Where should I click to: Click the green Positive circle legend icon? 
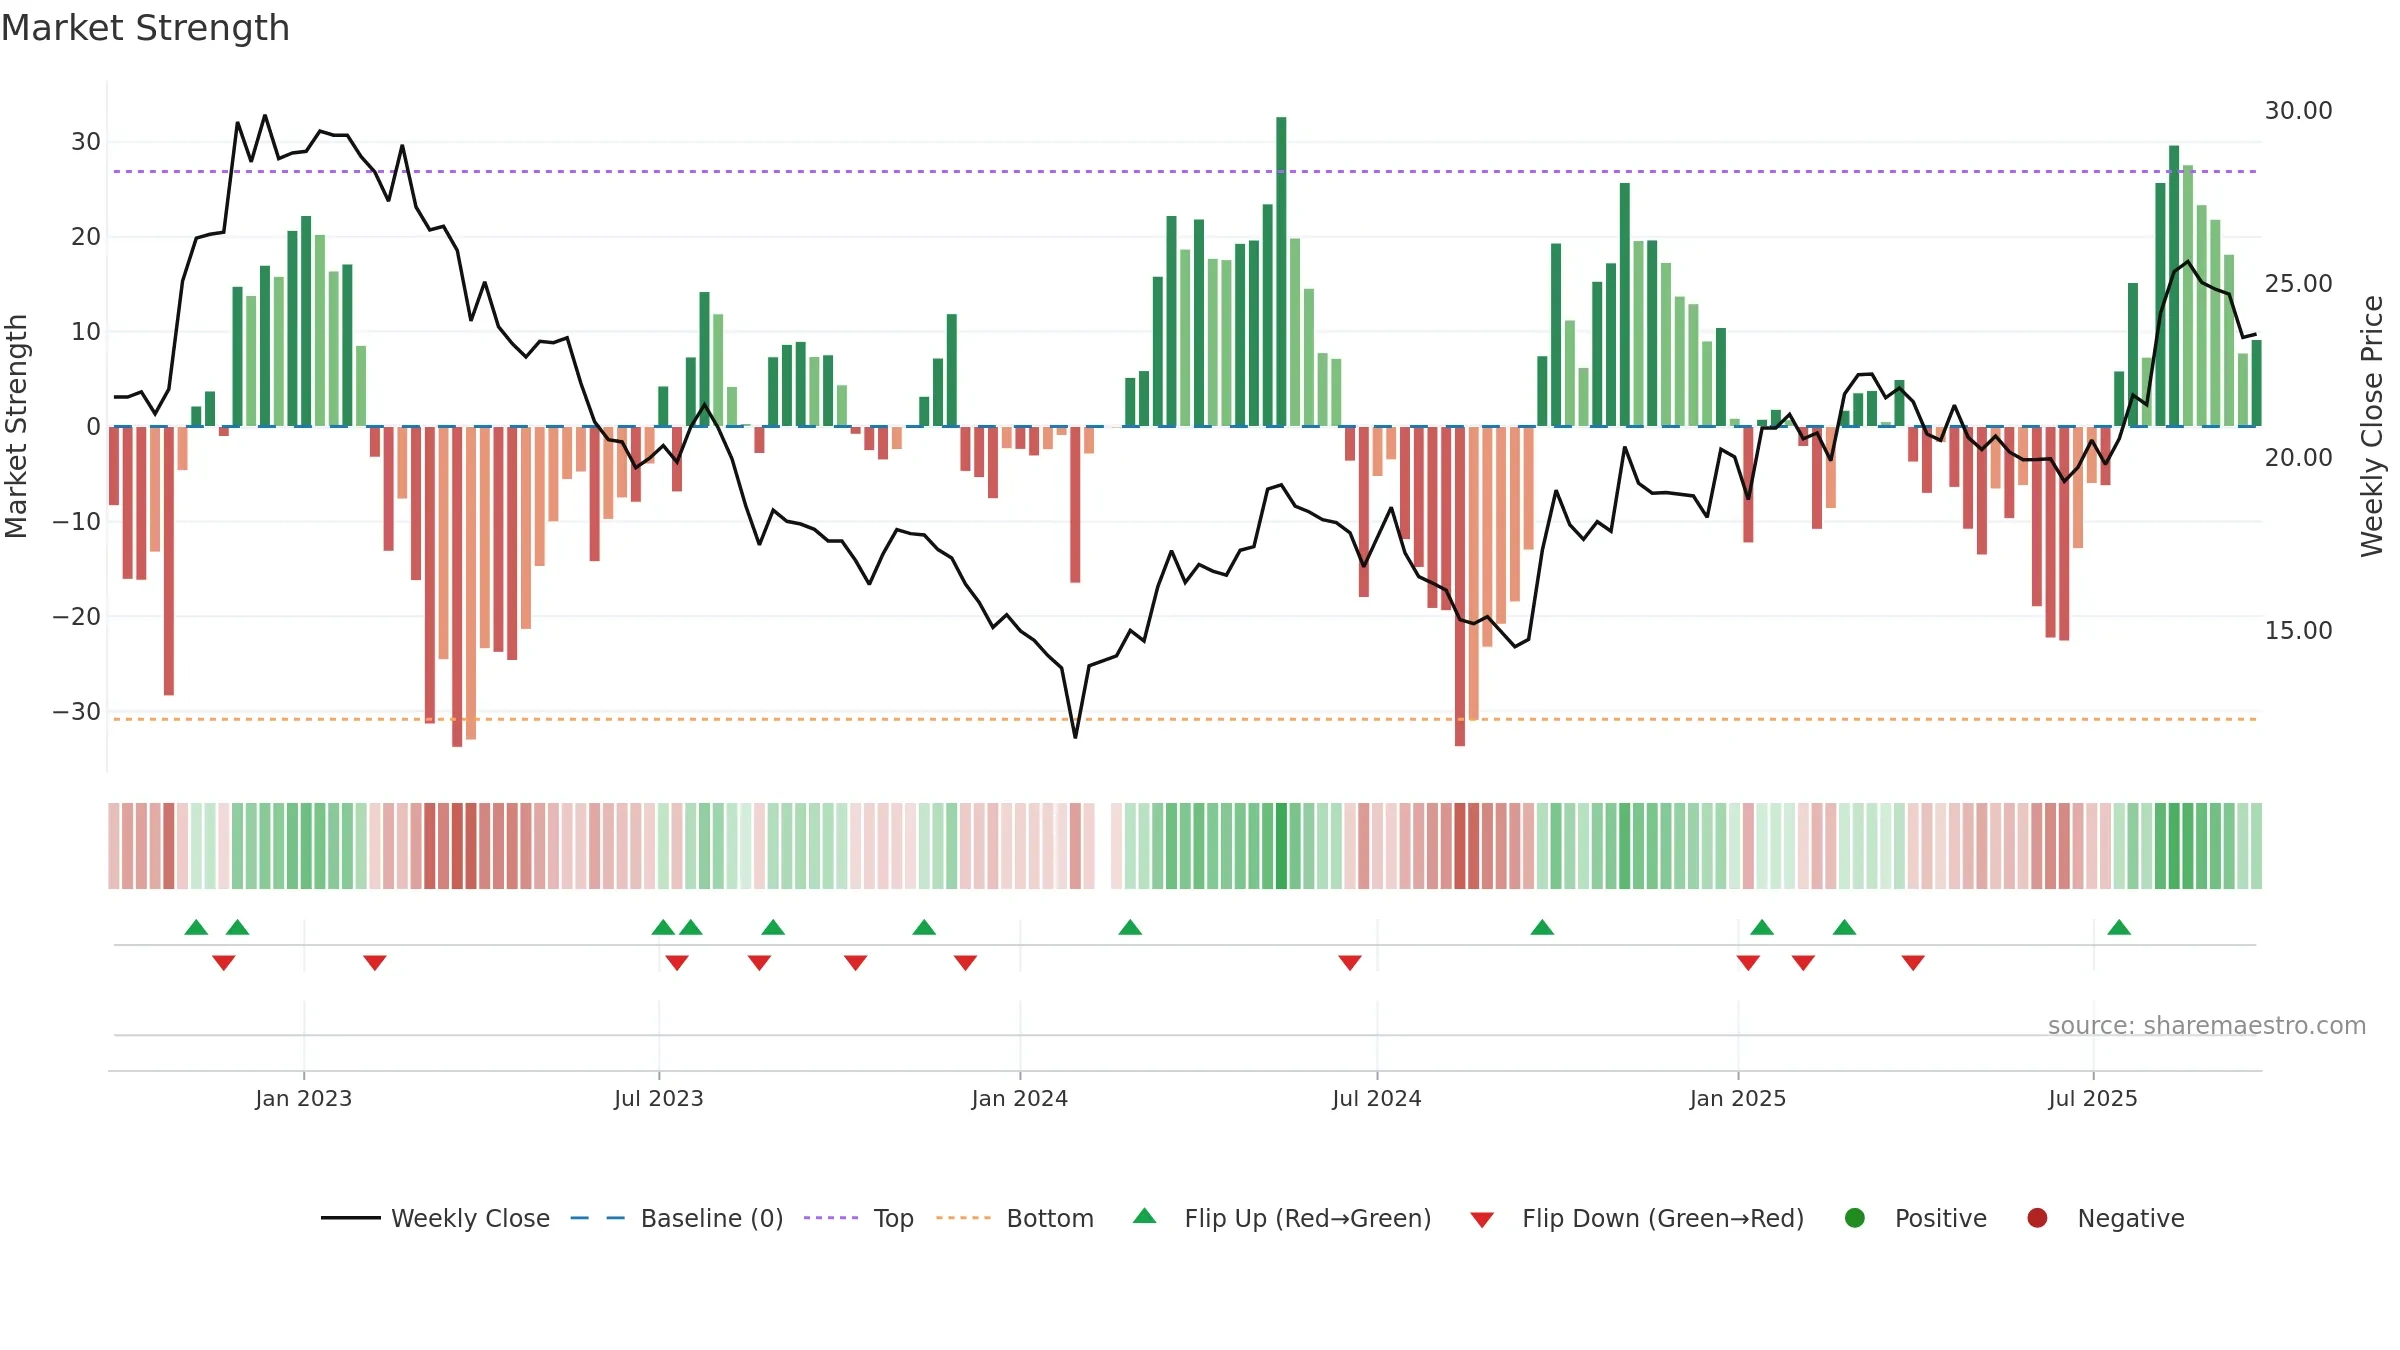click(1855, 1218)
